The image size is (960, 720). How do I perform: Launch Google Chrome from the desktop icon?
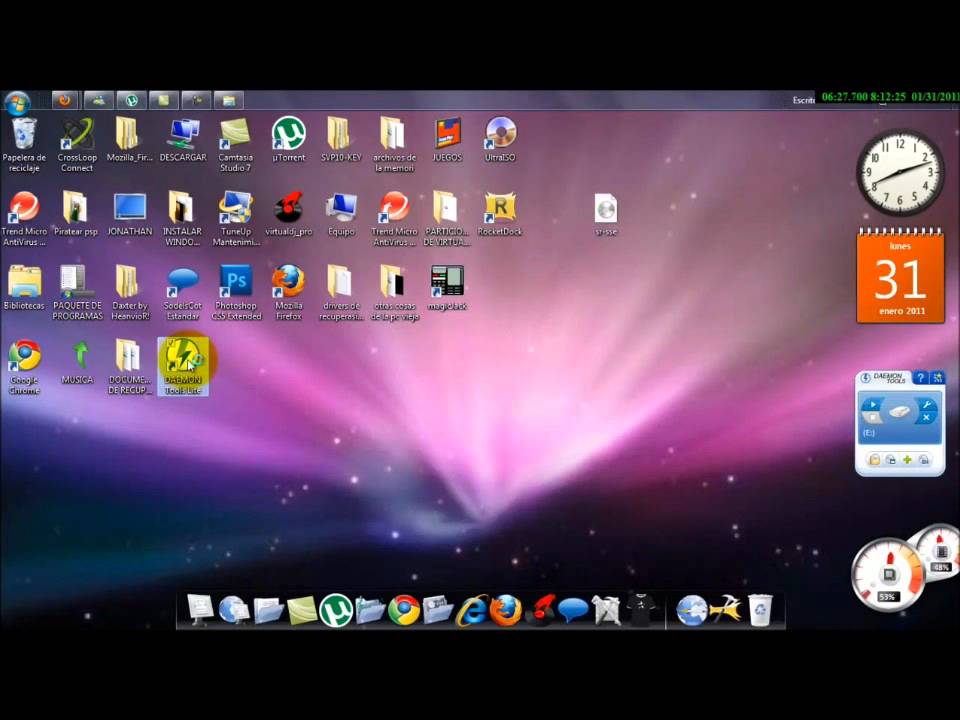click(24, 367)
